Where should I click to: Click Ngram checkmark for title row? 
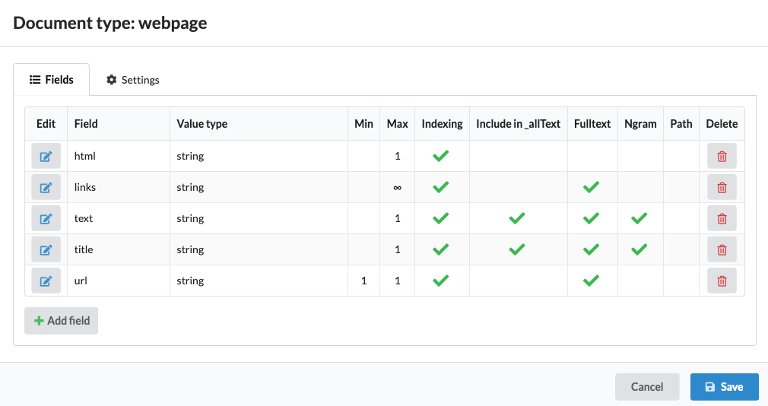click(x=639, y=249)
